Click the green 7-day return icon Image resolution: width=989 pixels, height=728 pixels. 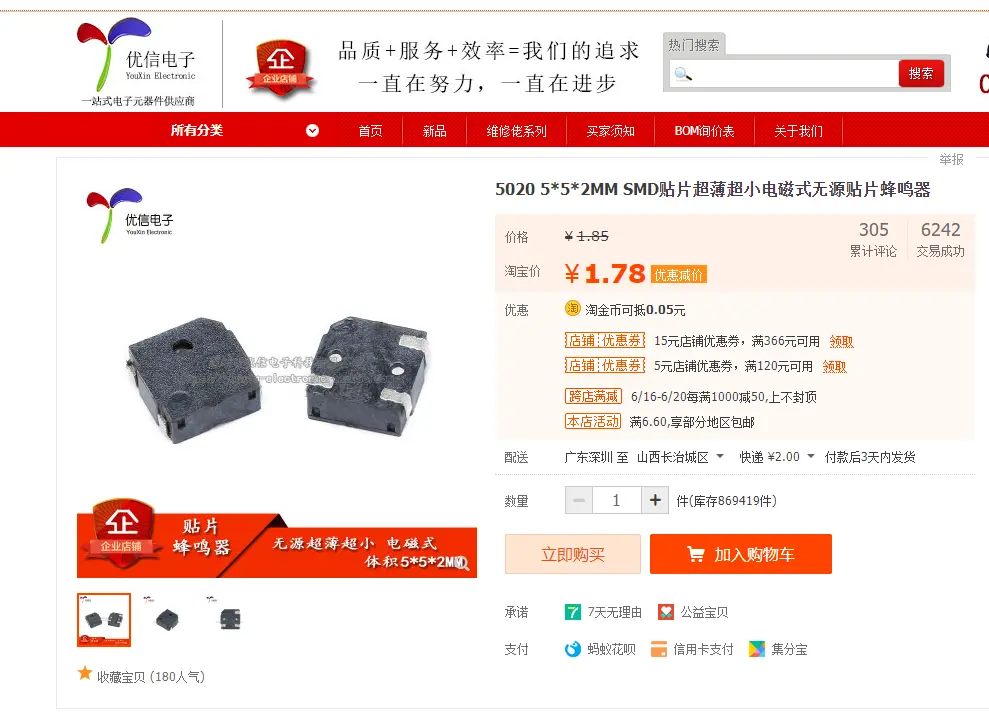[x=573, y=612]
